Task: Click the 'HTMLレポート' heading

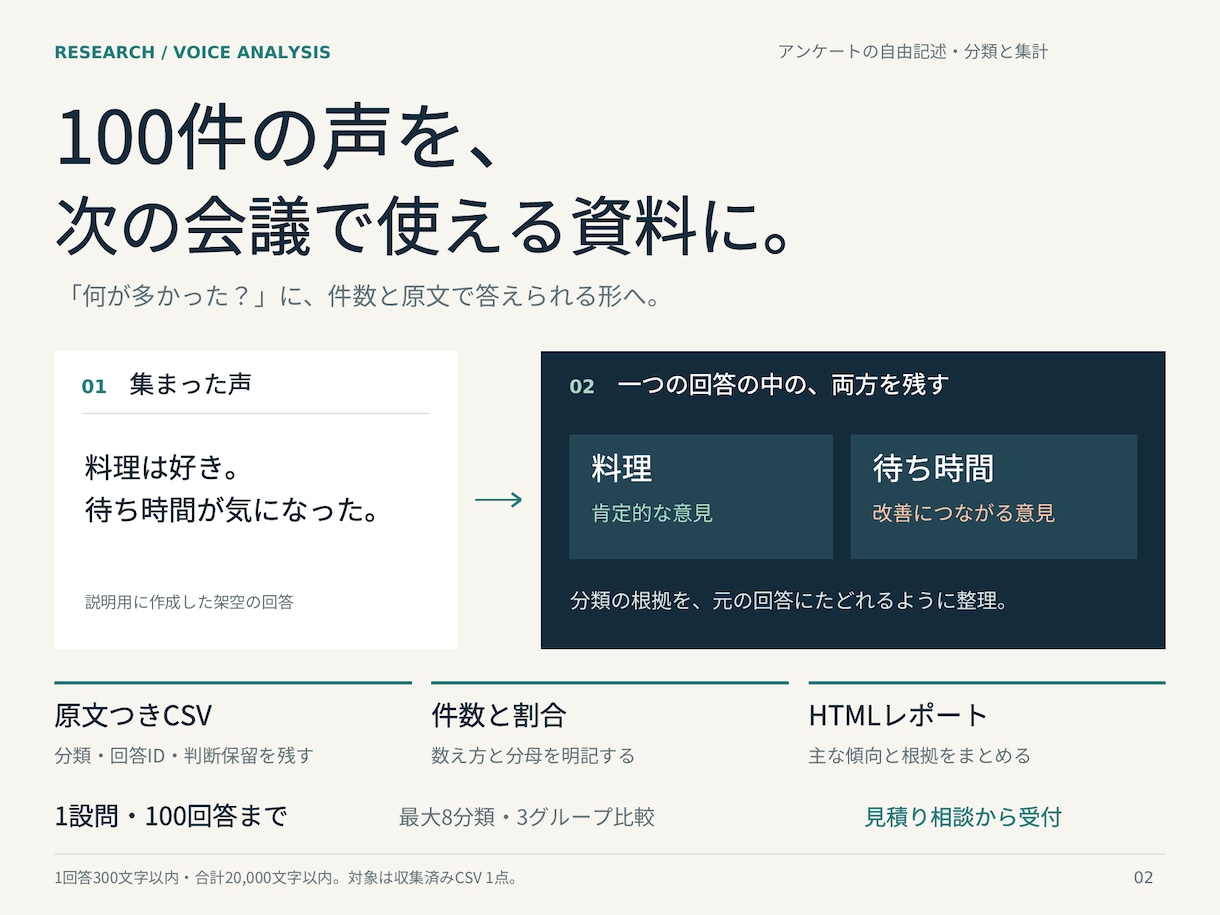Action: (898, 716)
